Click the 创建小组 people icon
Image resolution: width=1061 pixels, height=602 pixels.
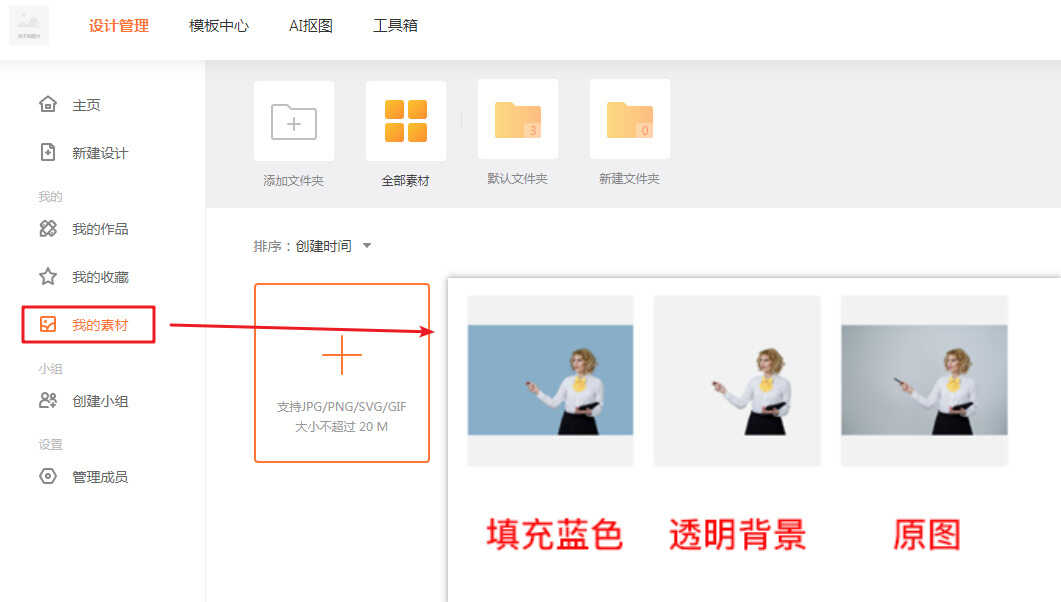pos(48,400)
